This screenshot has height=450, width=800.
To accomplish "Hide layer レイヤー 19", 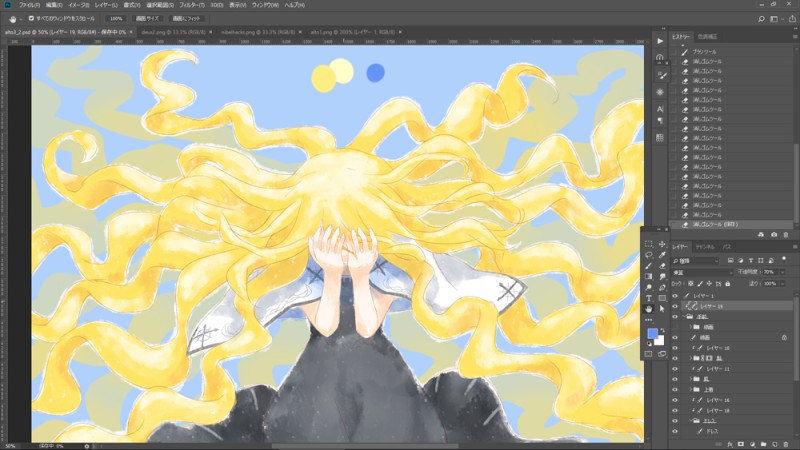I will (675, 306).
